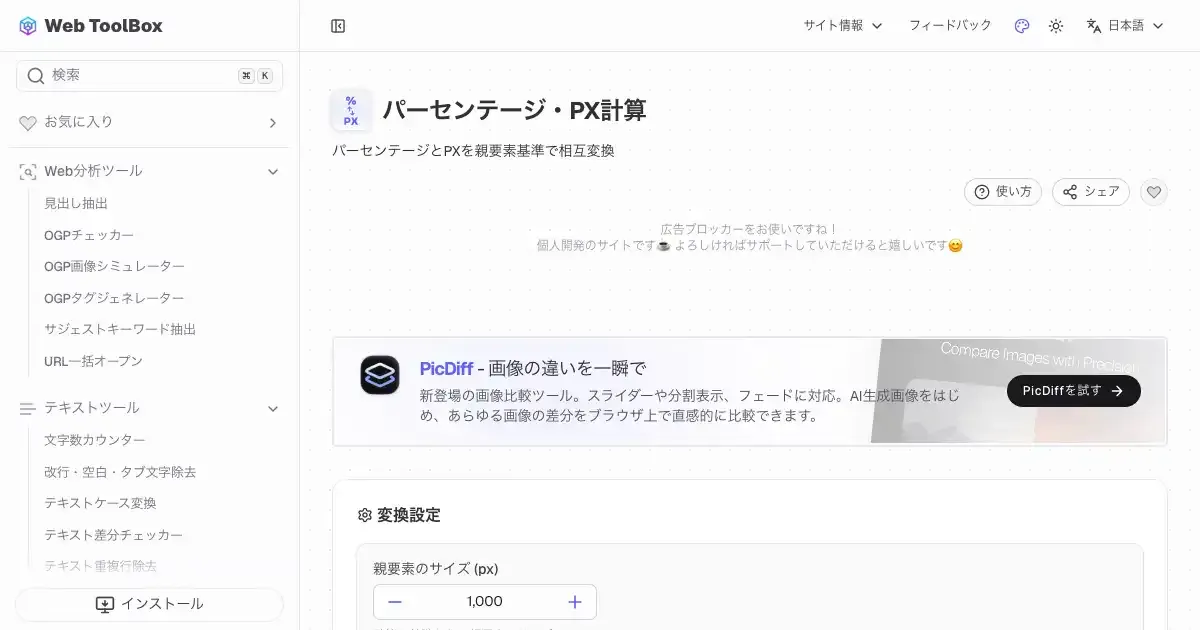This screenshot has height=630, width=1200.
Task: Add tool to favorites heart icon
Action: point(1154,192)
